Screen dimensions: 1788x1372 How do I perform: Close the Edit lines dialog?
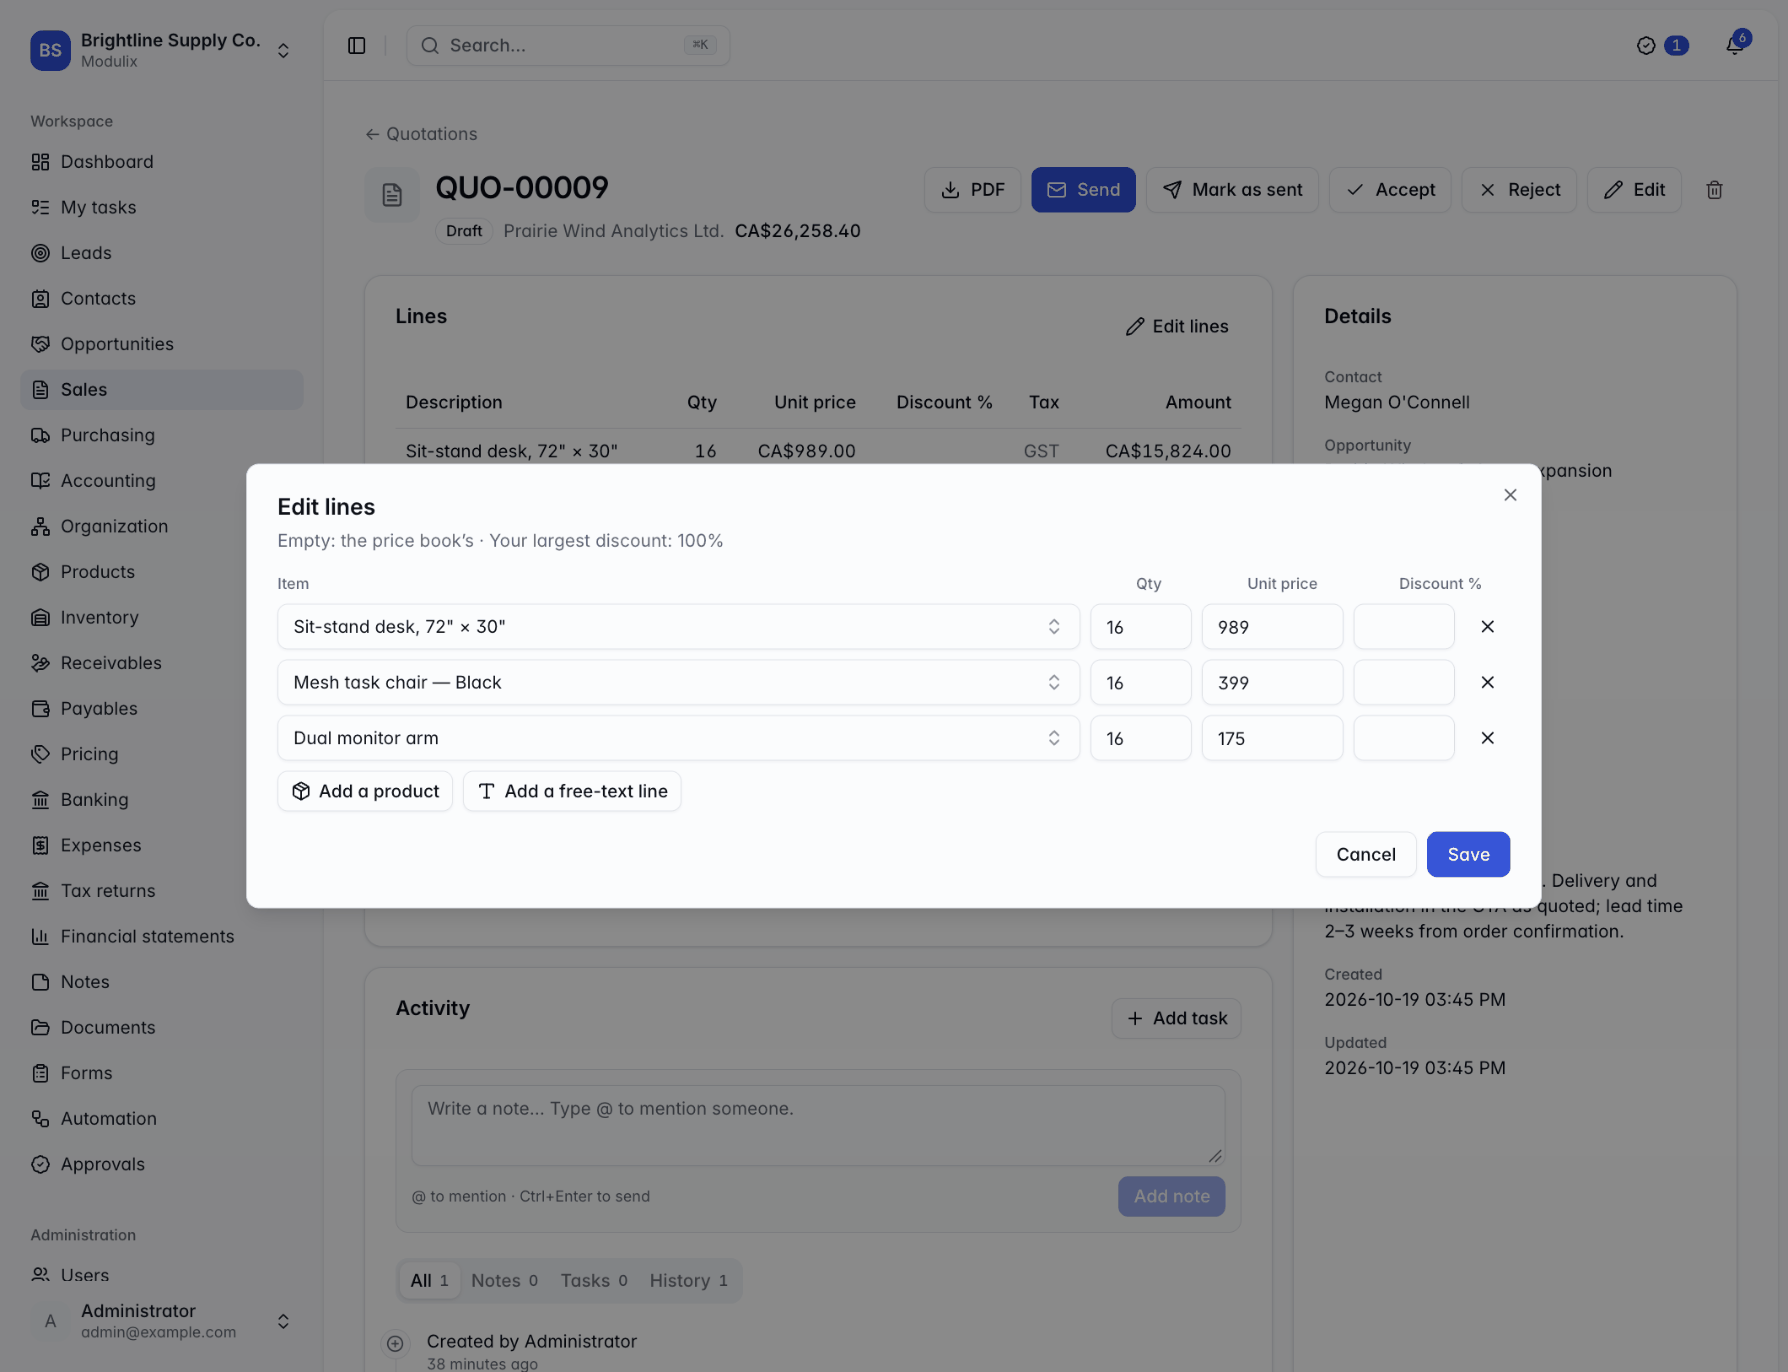click(x=1510, y=495)
